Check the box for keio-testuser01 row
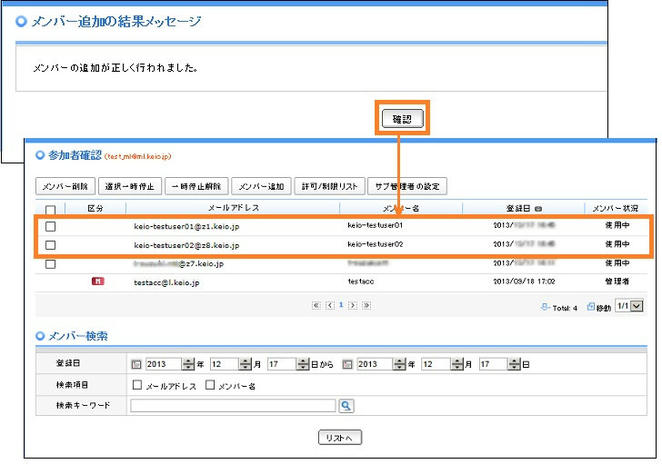Screen dimensions: 662x464 (x=51, y=227)
